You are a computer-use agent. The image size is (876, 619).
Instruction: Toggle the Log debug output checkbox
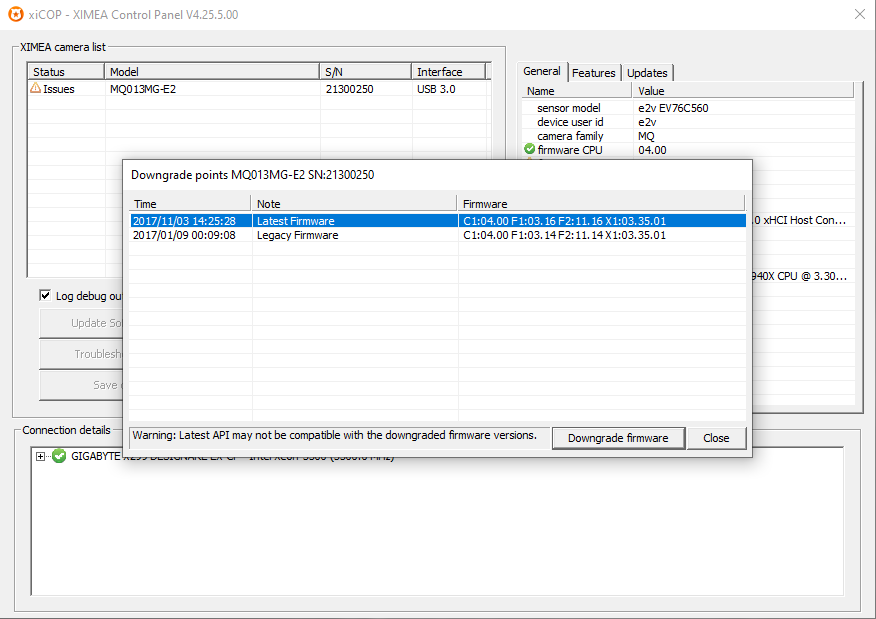(x=45, y=296)
